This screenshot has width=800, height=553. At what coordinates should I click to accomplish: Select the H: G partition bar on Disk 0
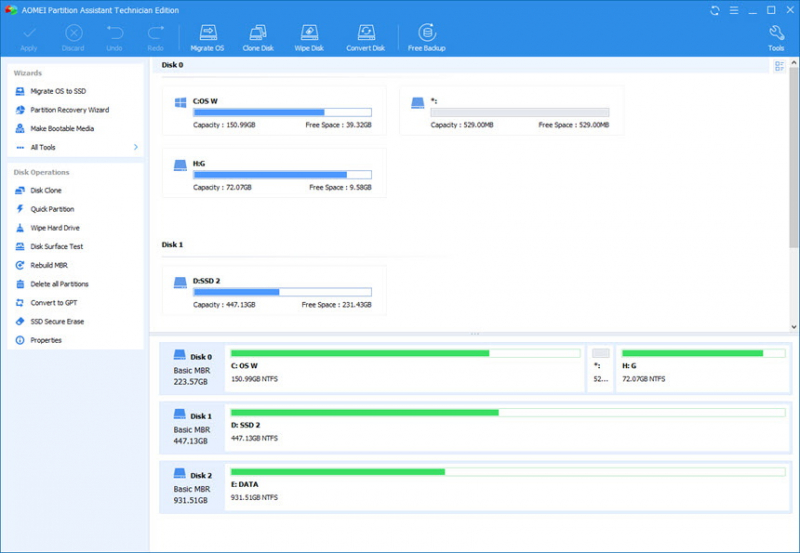coord(703,353)
